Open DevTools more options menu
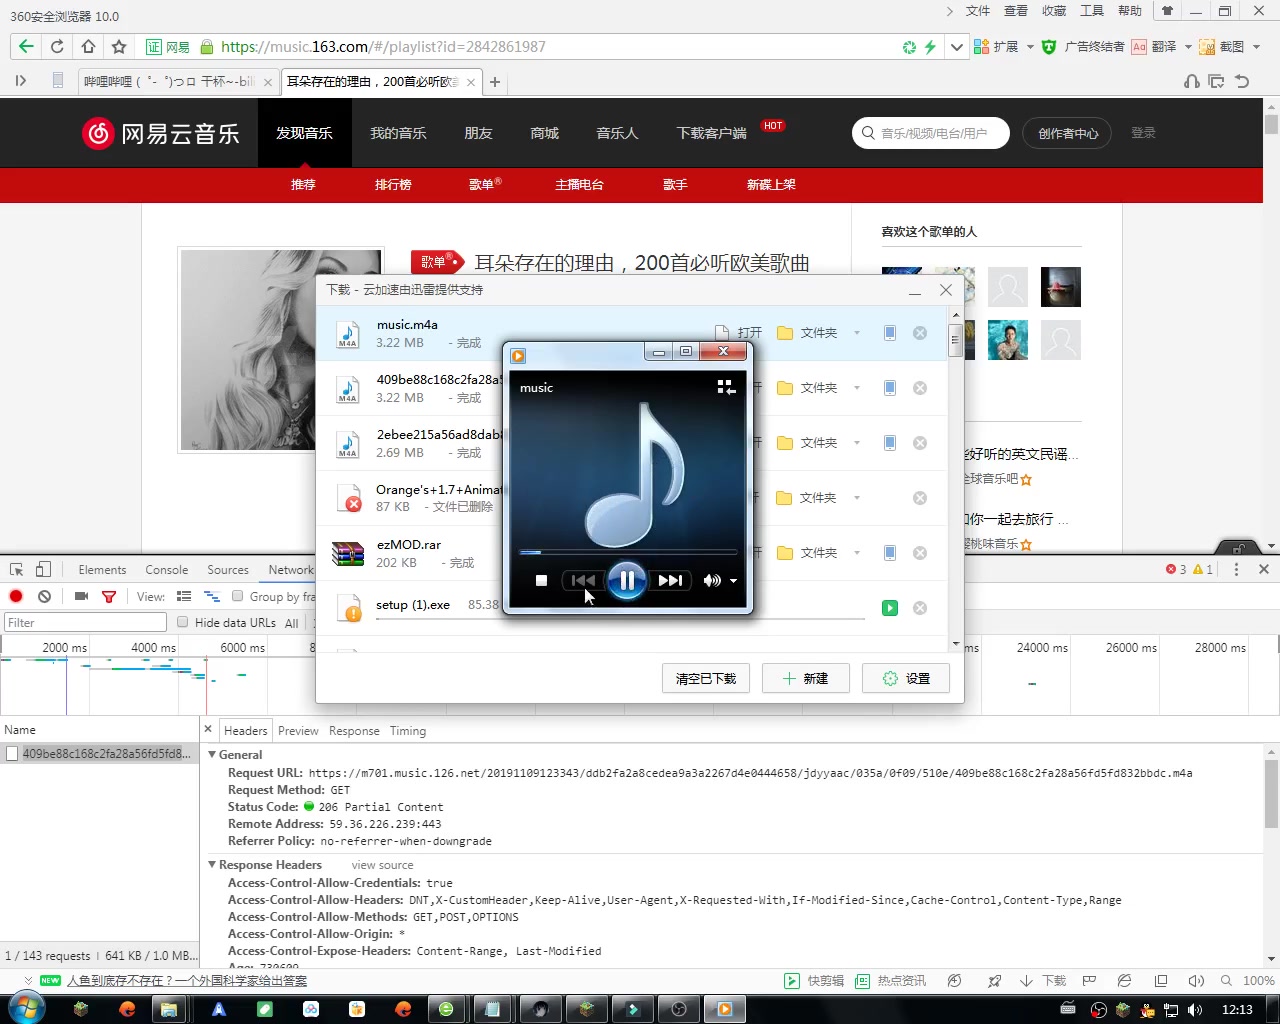Image resolution: width=1280 pixels, height=1024 pixels. coord(1236,569)
